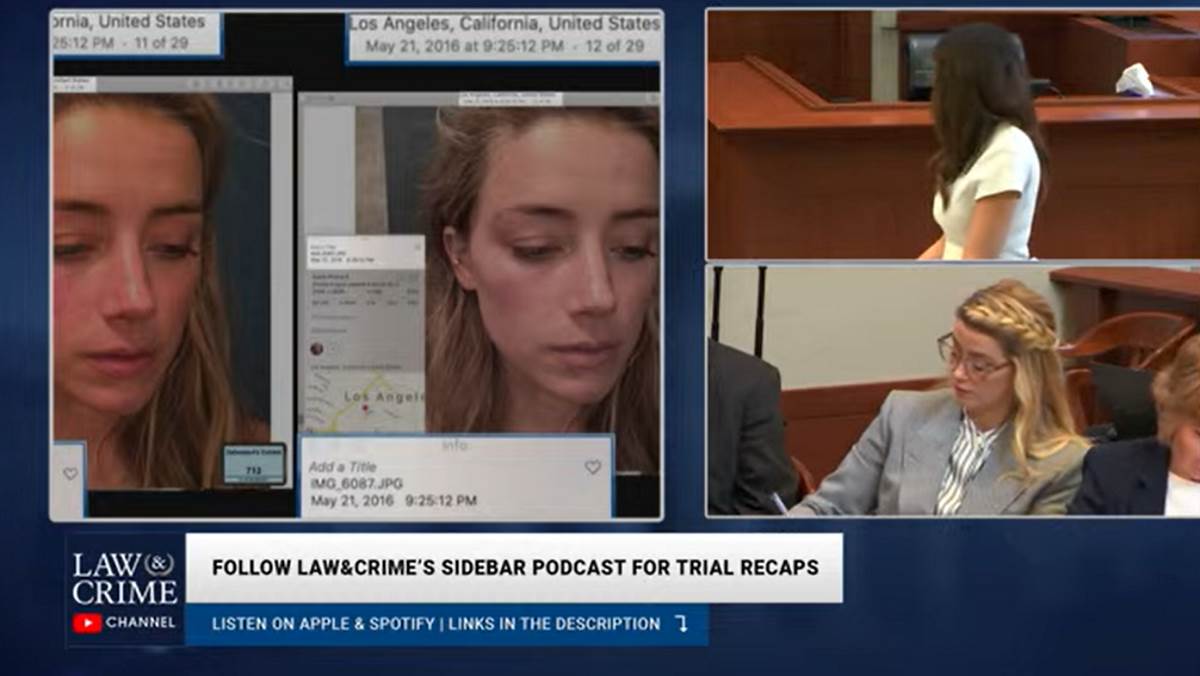The height and width of the screenshot is (676, 1200).
Task: Select the IMG_6087.JPG filename text
Action: coord(356,484)
